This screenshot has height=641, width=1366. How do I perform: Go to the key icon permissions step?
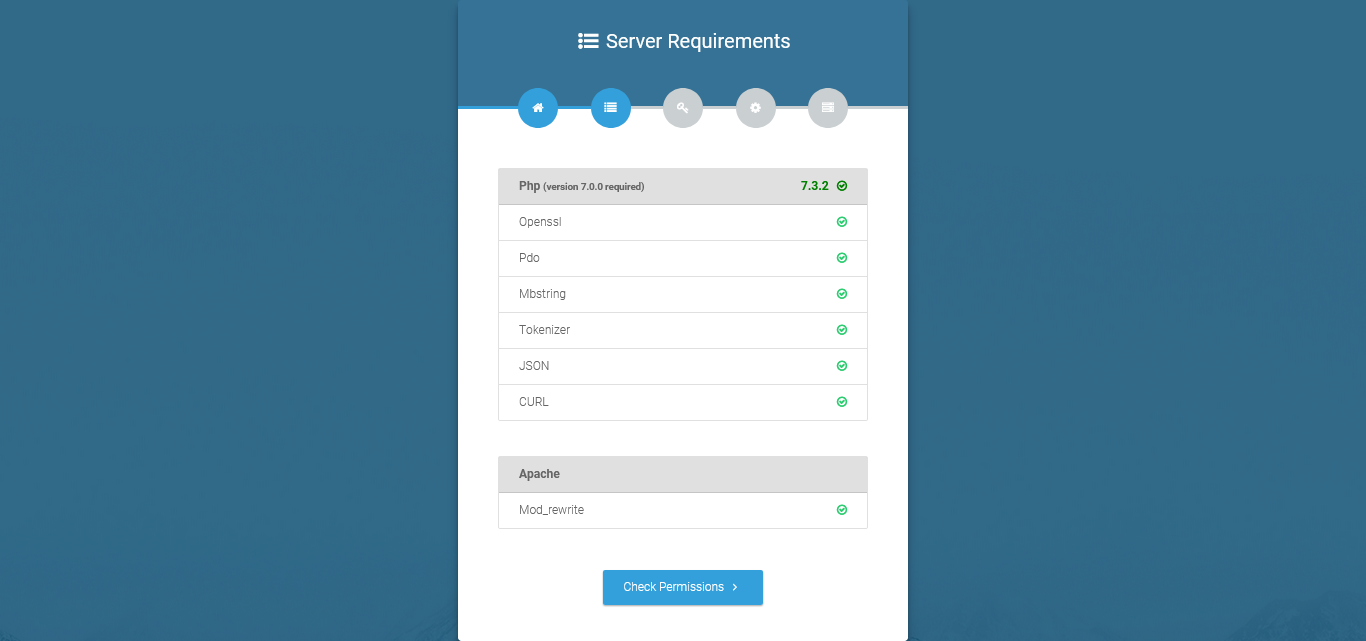(x=683, y=108)
